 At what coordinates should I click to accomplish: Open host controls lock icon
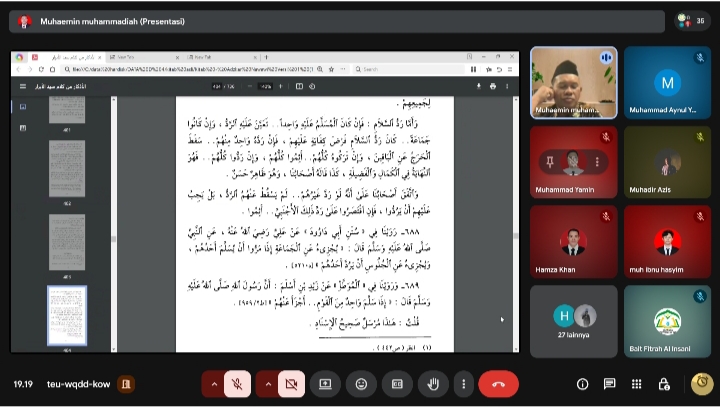coord(664,384)
